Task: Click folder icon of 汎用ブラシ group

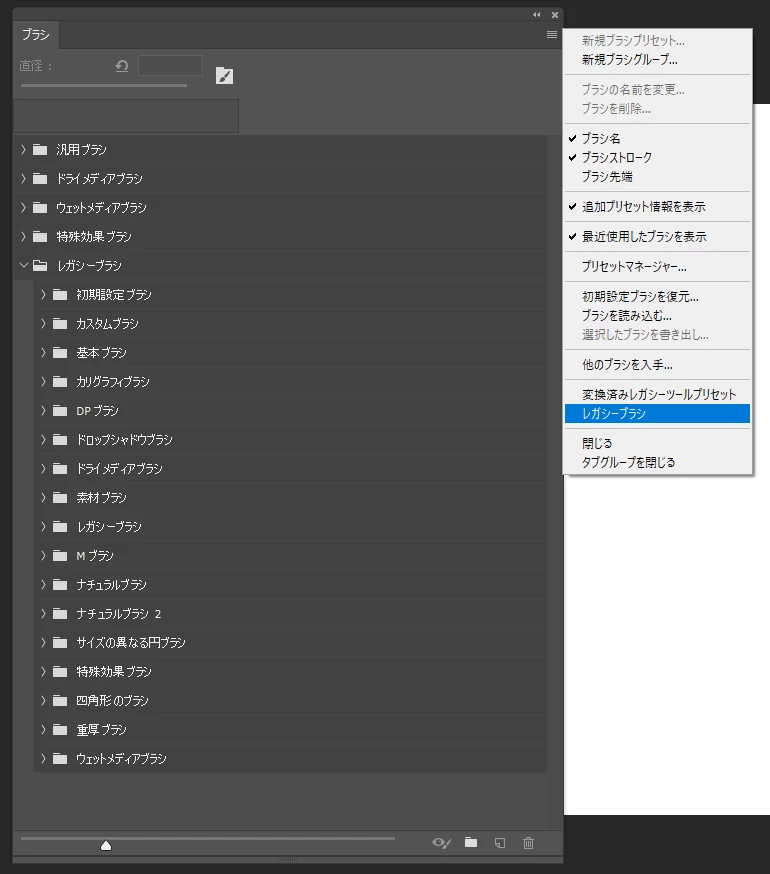Action: click(40, 149)
